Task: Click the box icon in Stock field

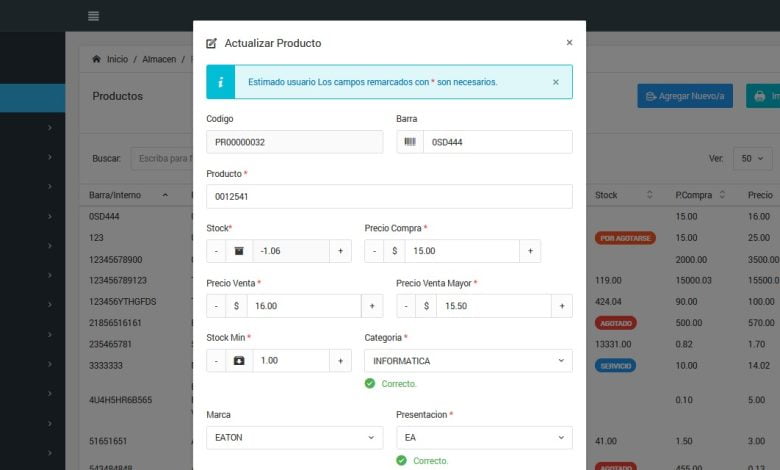Action: point(238,251)
